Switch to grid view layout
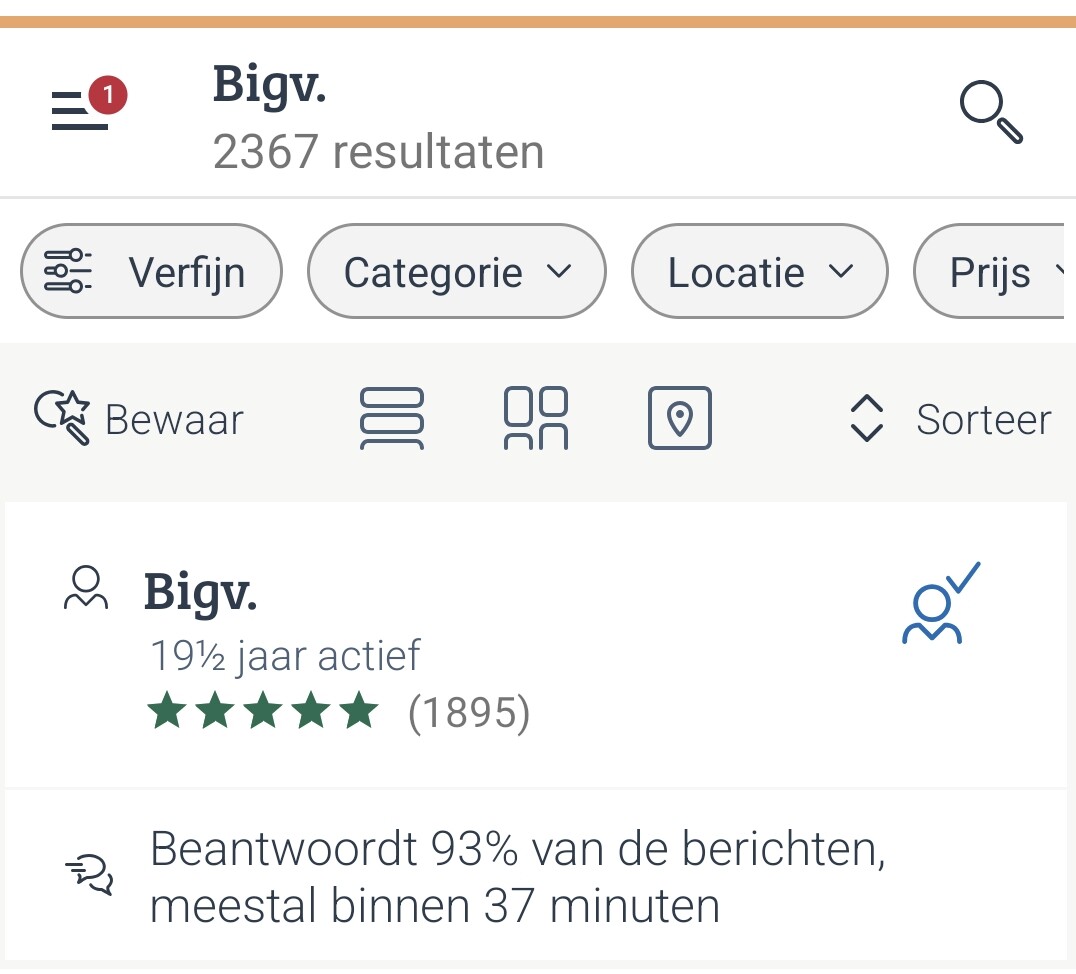Image resolution: width=1076 pixels, height=974 pixels. [x=536, y=418]
